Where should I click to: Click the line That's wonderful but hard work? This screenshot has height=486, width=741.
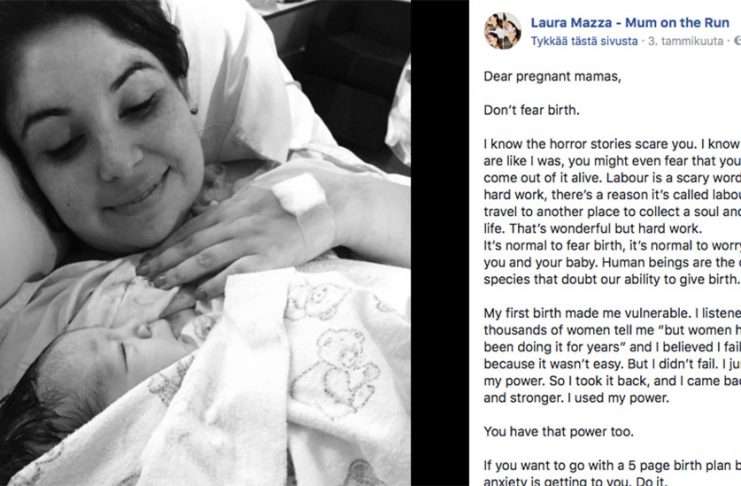(x=593, y=229)
